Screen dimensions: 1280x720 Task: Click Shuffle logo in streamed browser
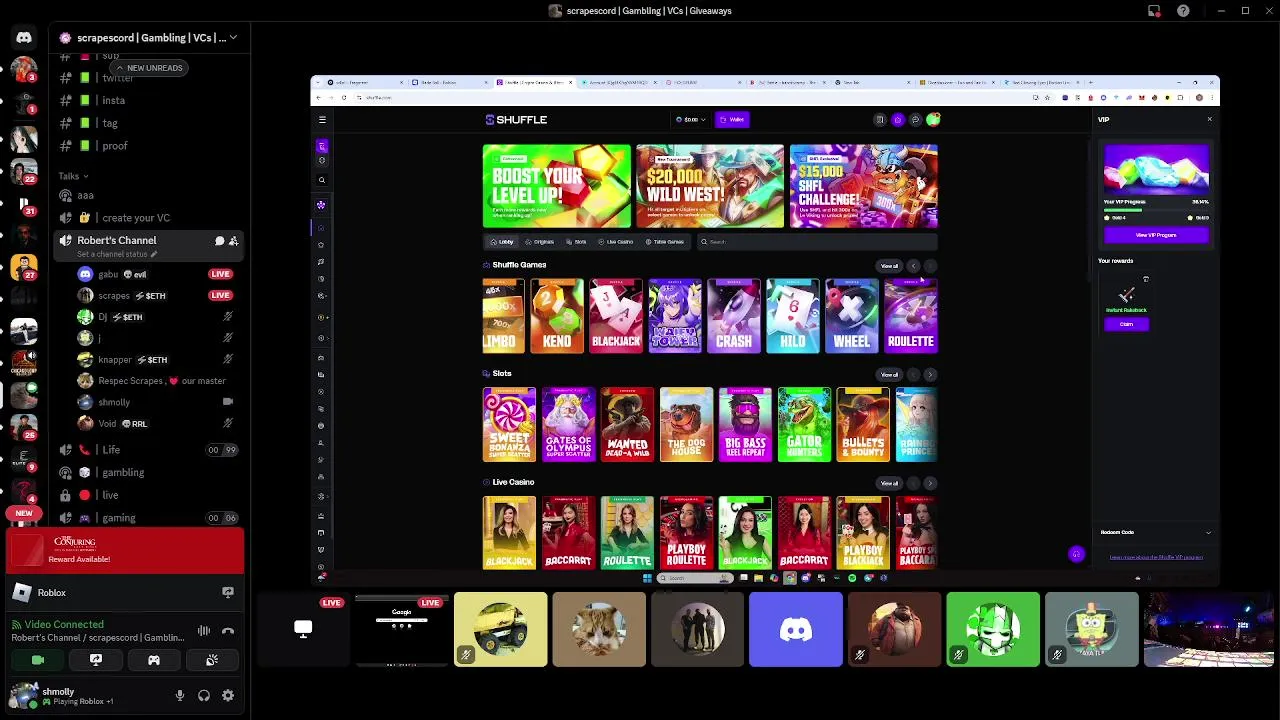[516, 120]
